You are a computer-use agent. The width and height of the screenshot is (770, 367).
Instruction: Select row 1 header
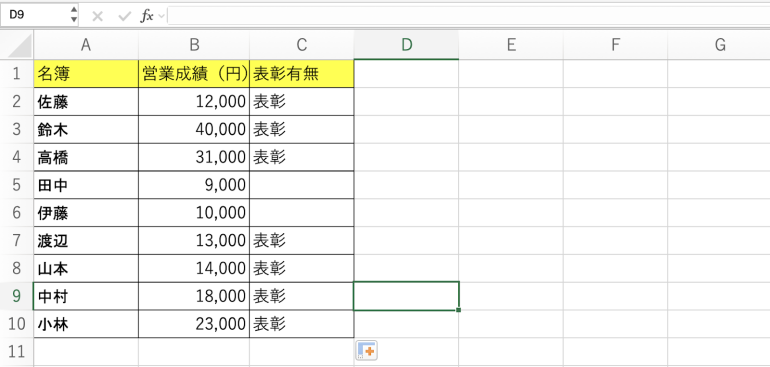pyautogui.click(x=17, y=74)
